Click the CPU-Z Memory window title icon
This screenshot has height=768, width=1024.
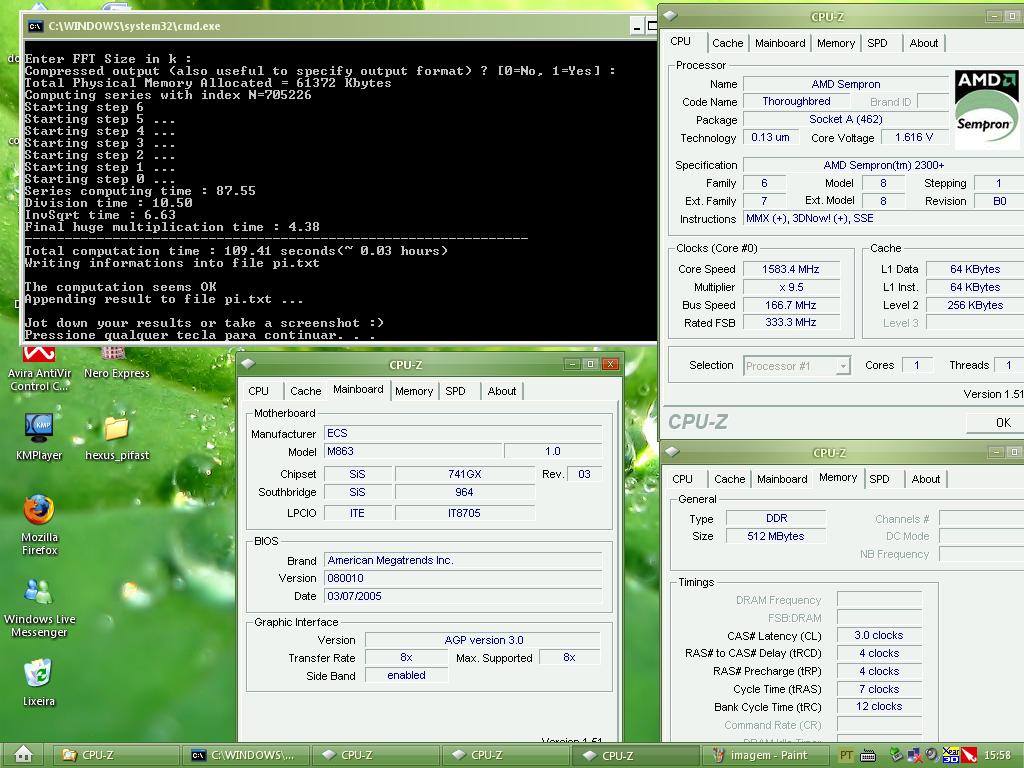tap(673, 452)
